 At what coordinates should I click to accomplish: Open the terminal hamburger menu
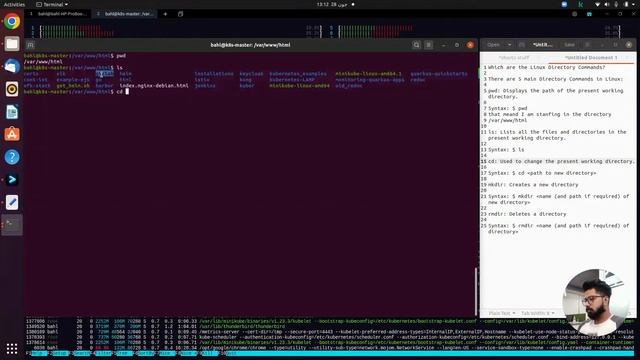(429, 45)
